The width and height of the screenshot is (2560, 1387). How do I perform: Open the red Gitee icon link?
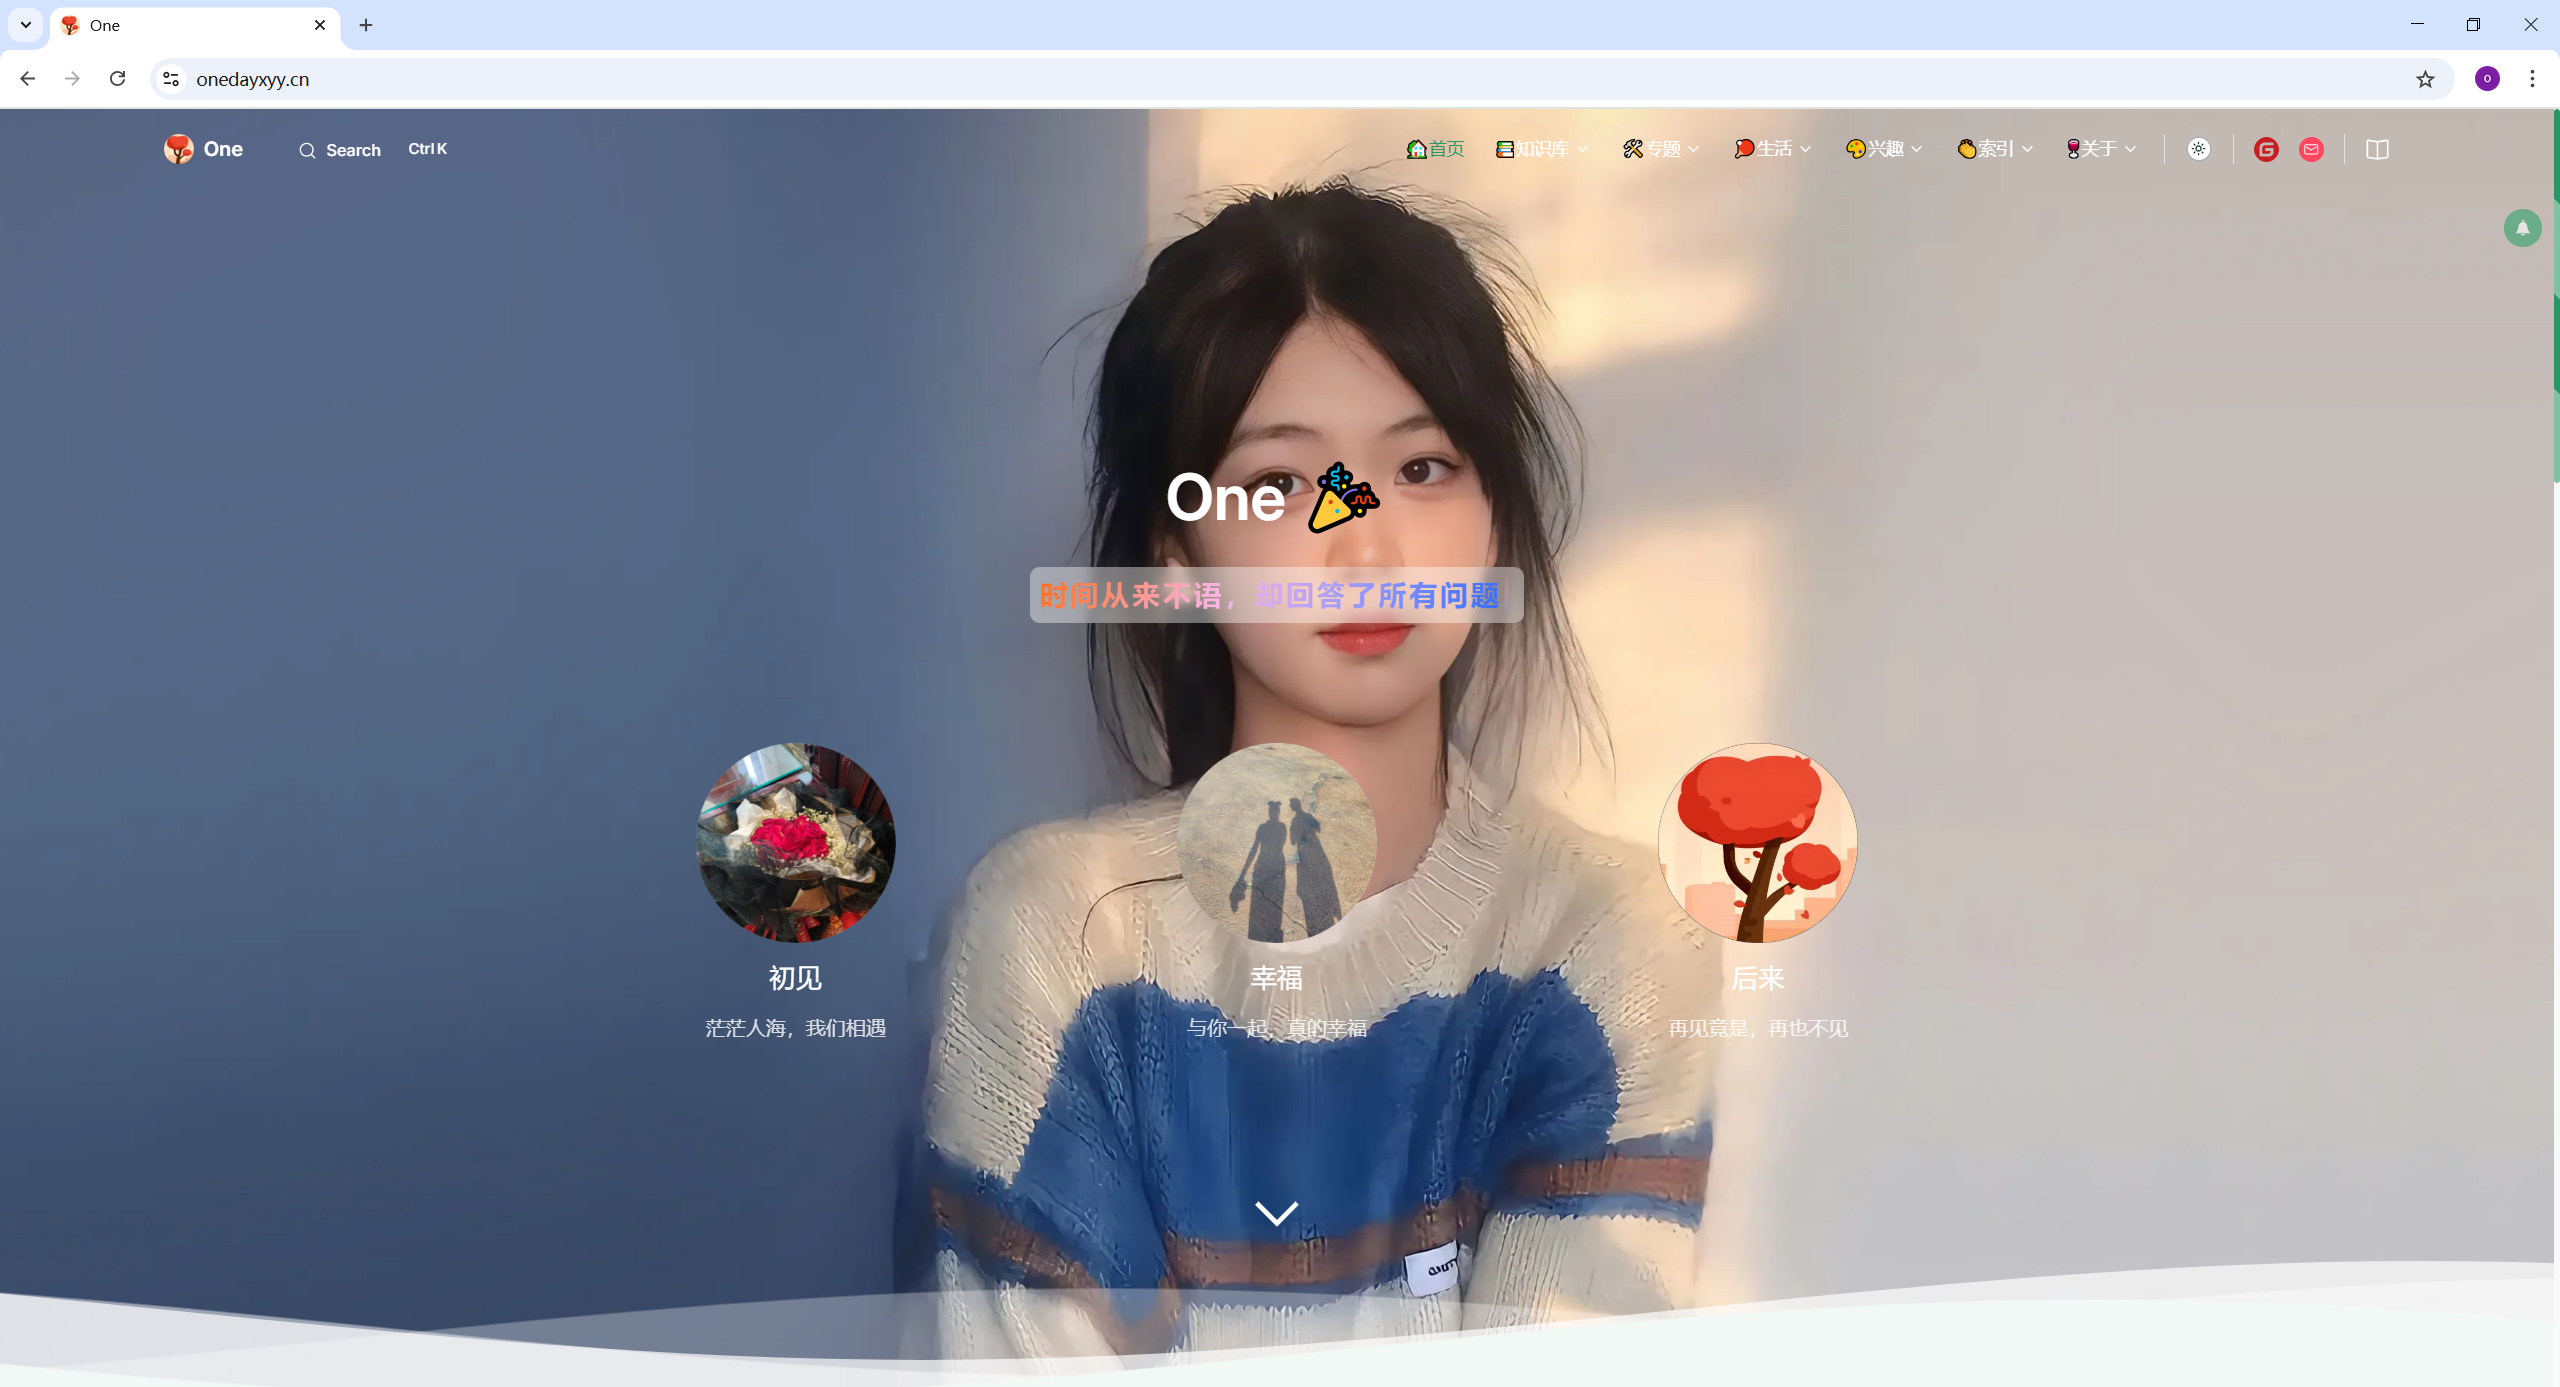[x=2266, y=149]
